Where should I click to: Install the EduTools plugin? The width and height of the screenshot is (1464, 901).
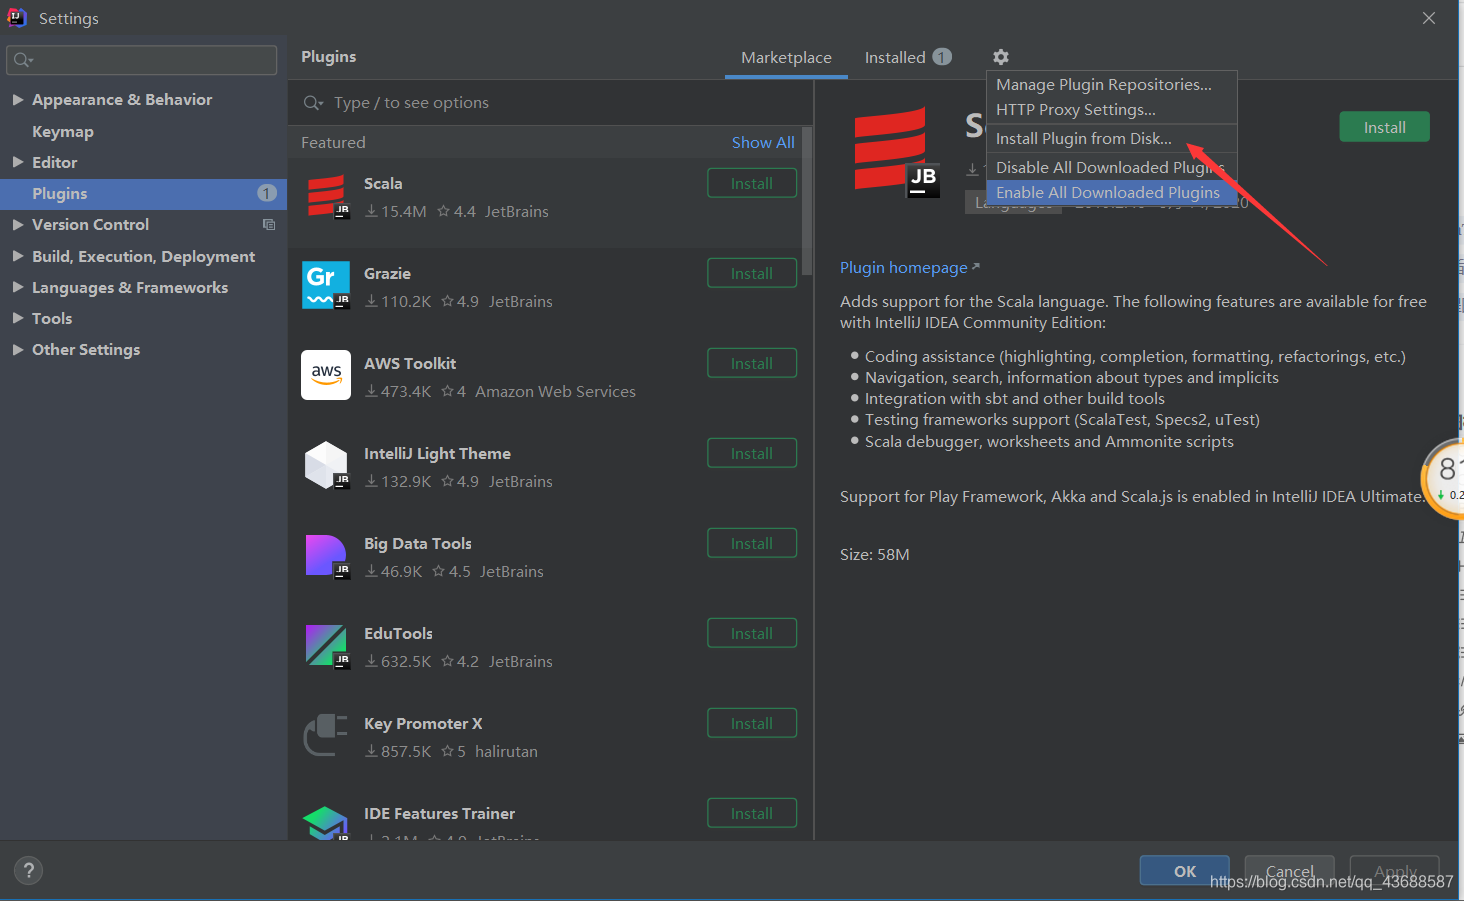coord(752,634)
